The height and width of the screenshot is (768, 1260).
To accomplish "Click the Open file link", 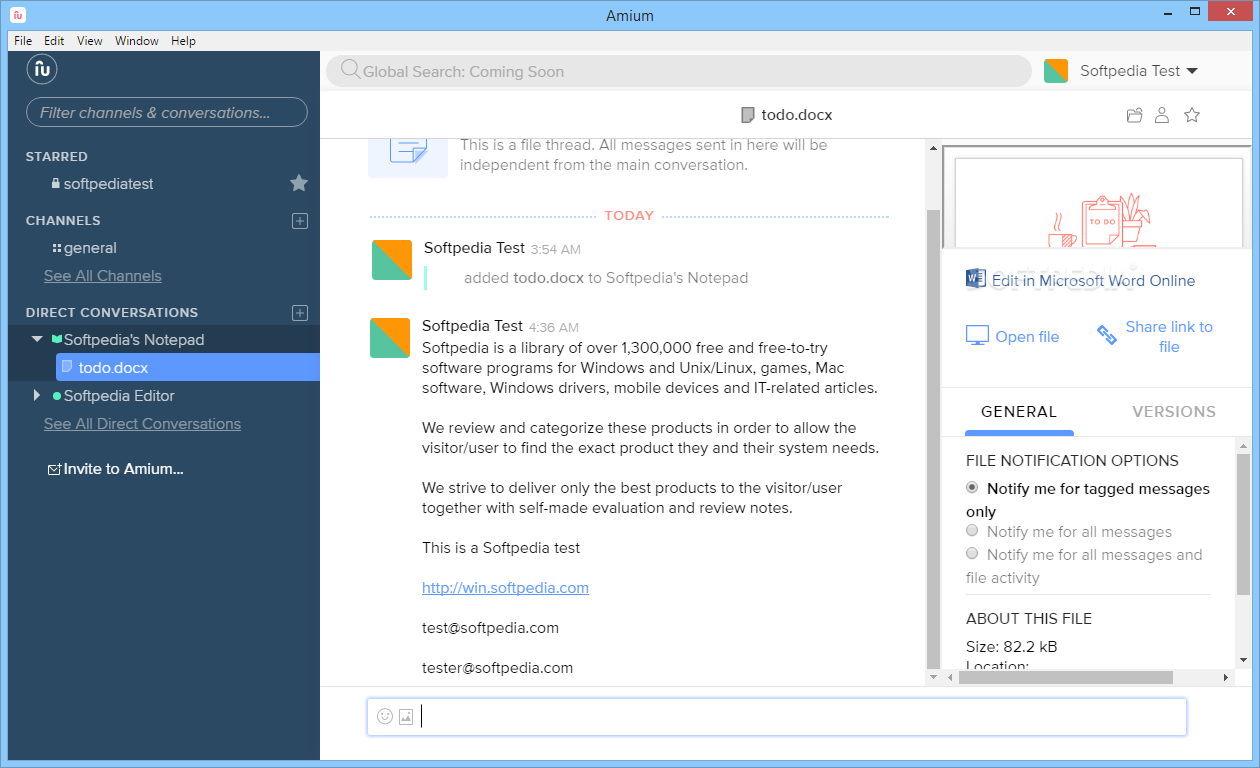I will 1027,337.
